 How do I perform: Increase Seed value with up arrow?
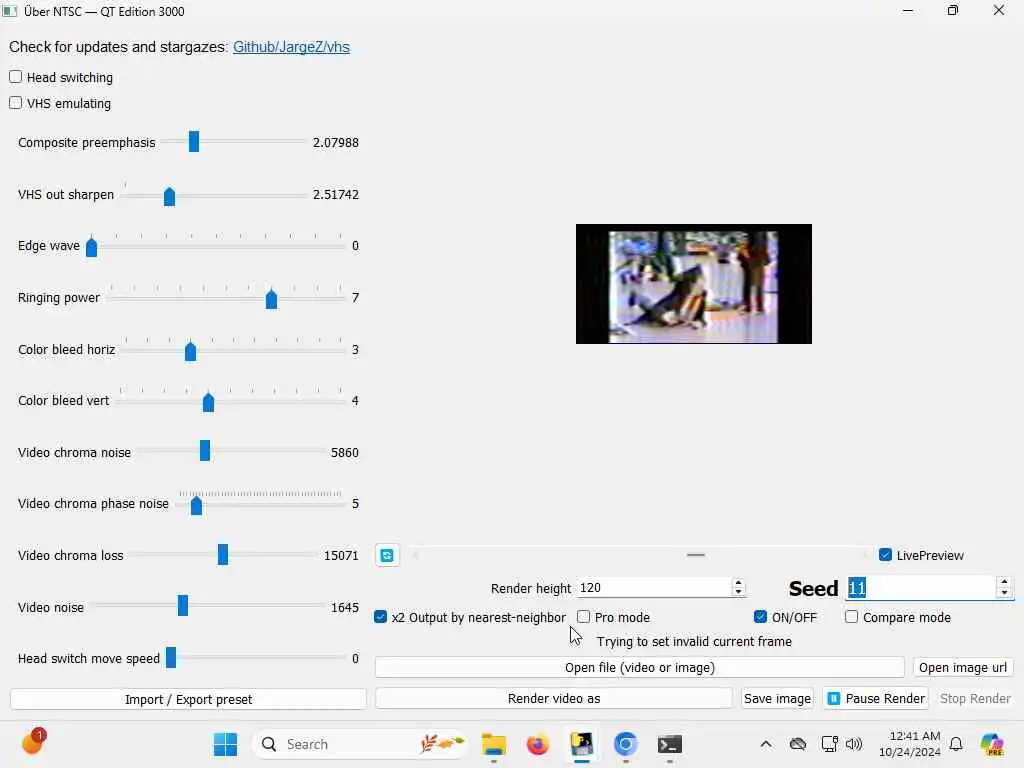click(x=1004, y=582)
